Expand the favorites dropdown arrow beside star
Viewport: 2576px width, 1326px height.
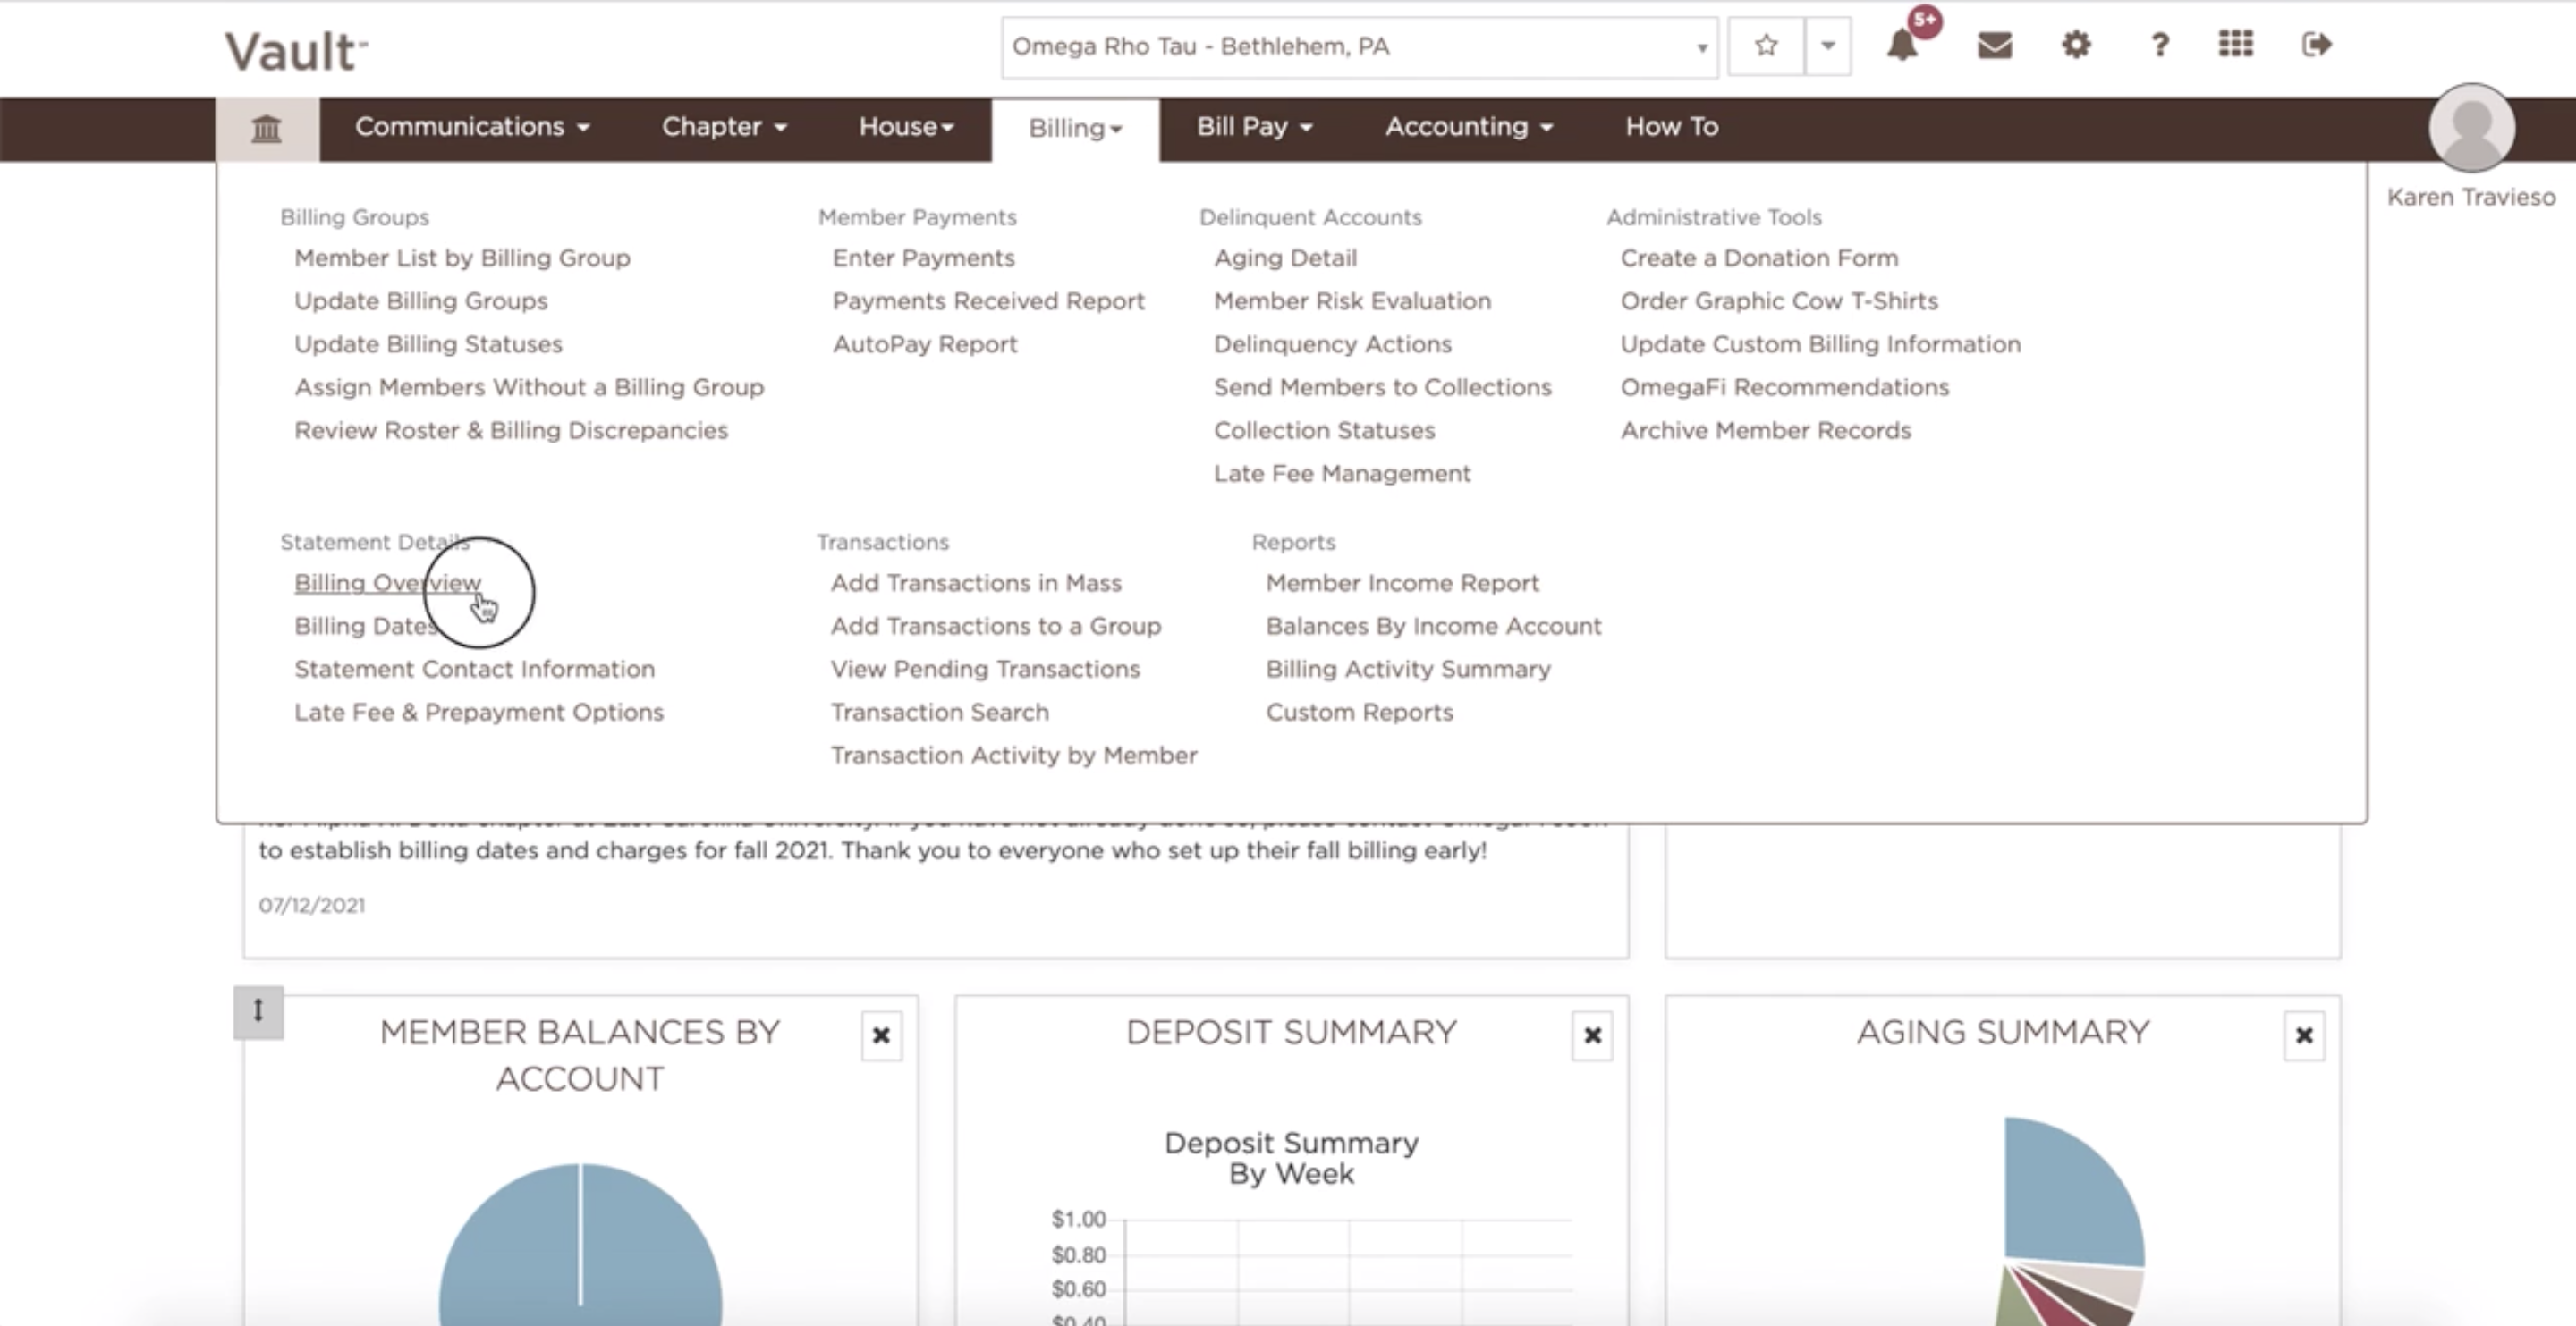click(1827, 46)
